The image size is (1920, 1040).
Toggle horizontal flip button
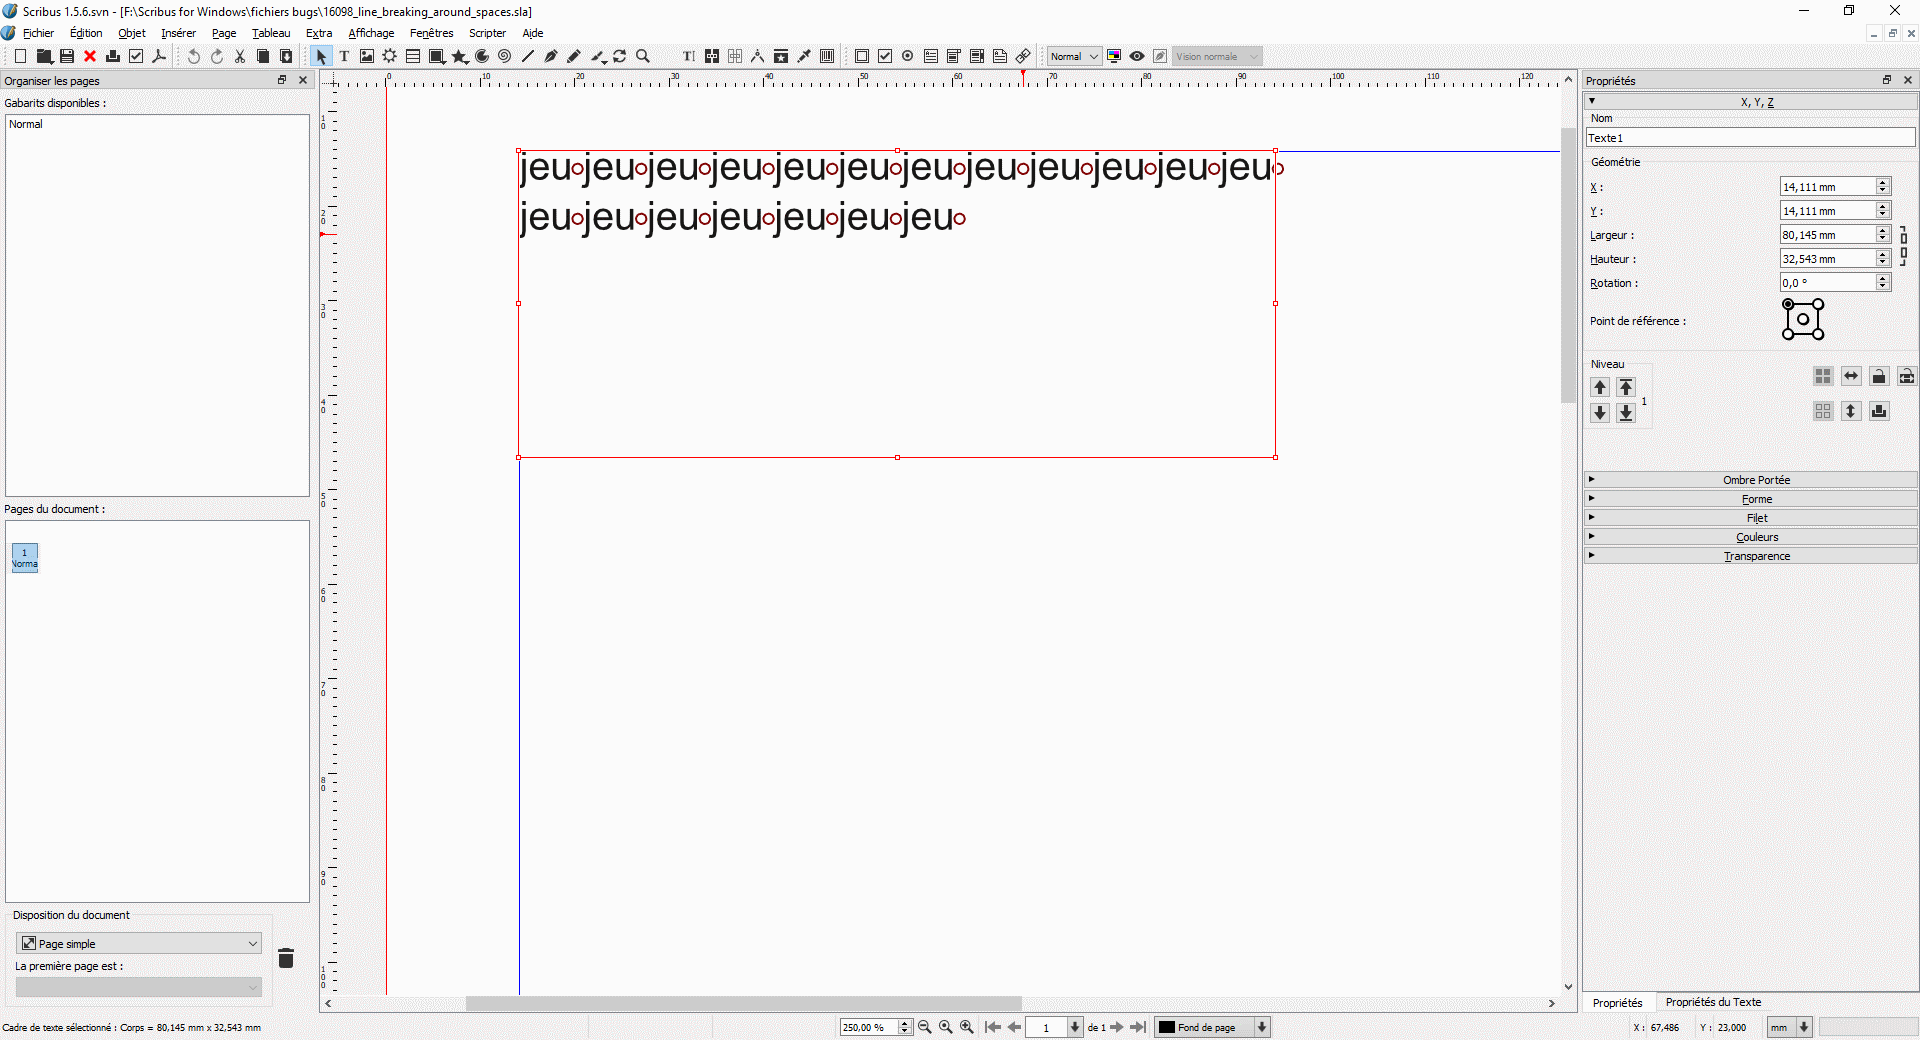click(1851, 377)
